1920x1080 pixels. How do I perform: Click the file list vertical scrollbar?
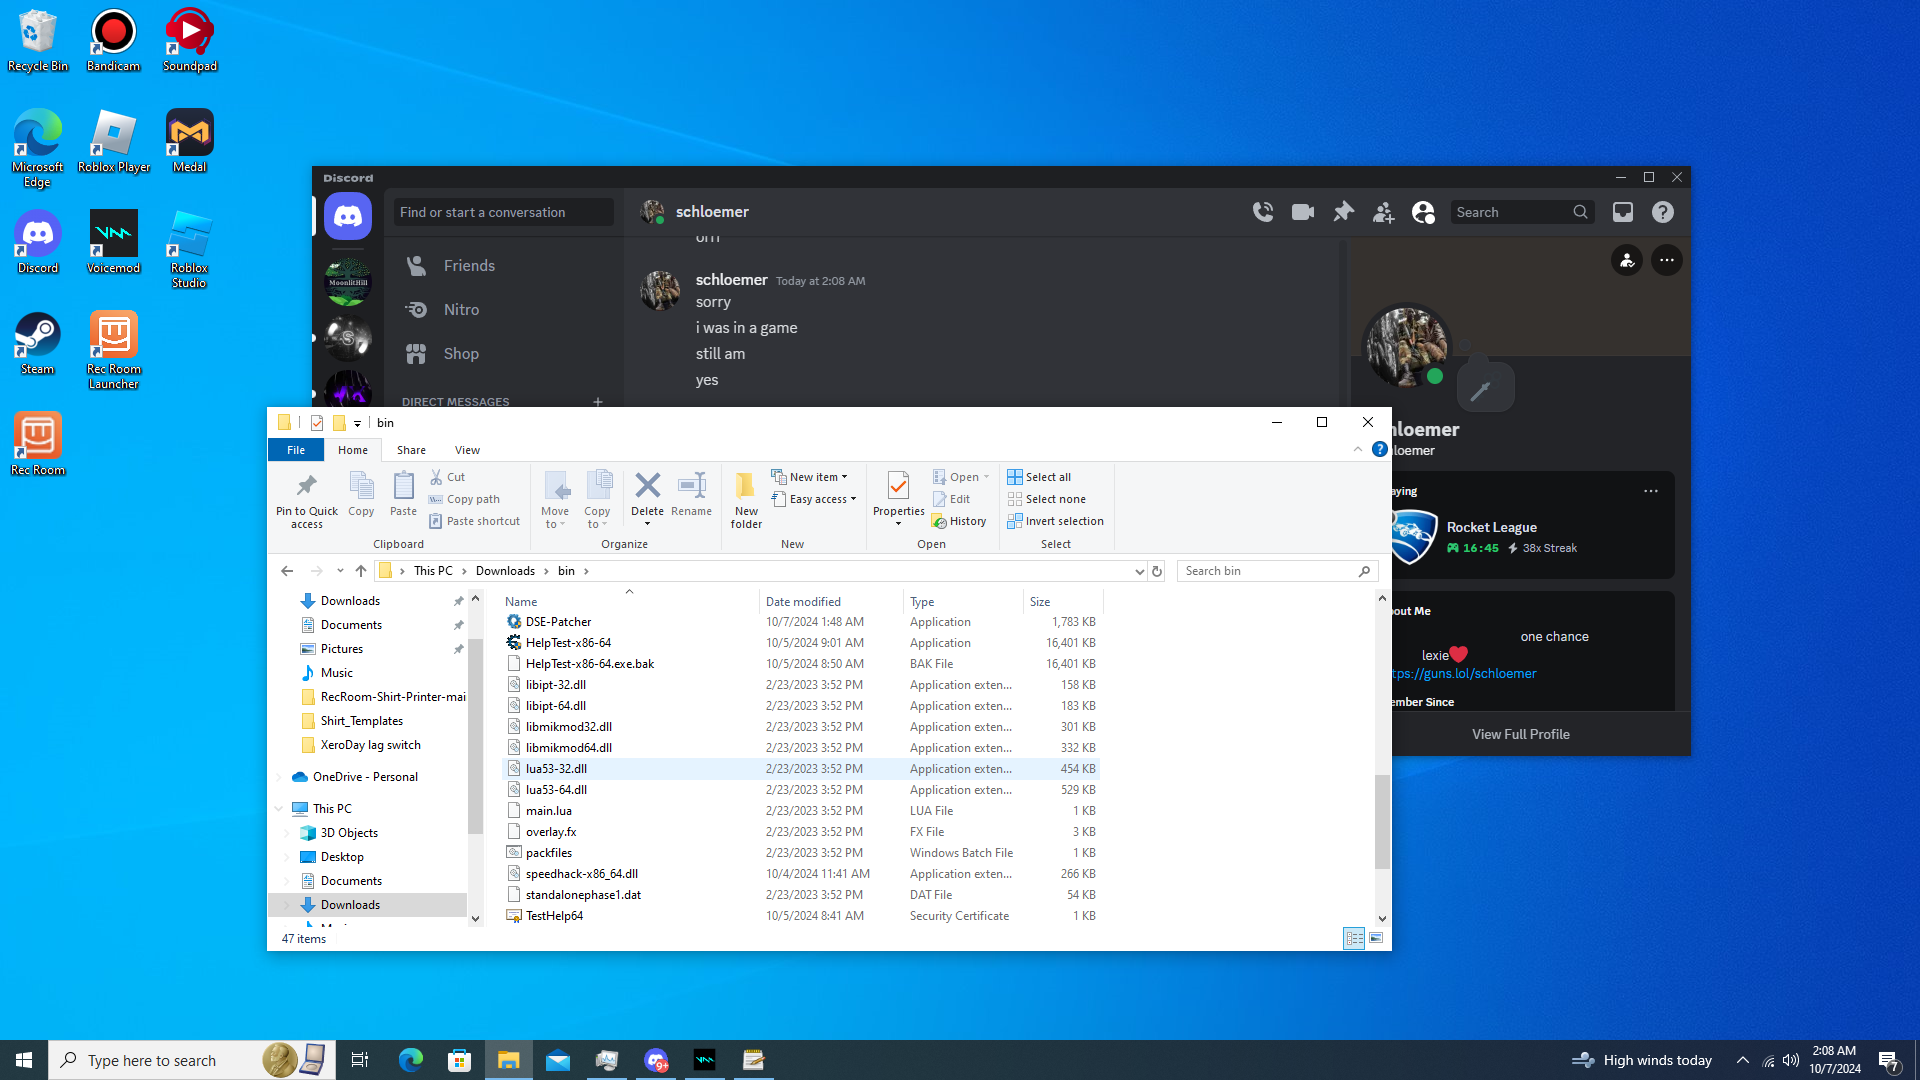point(1382,820)
